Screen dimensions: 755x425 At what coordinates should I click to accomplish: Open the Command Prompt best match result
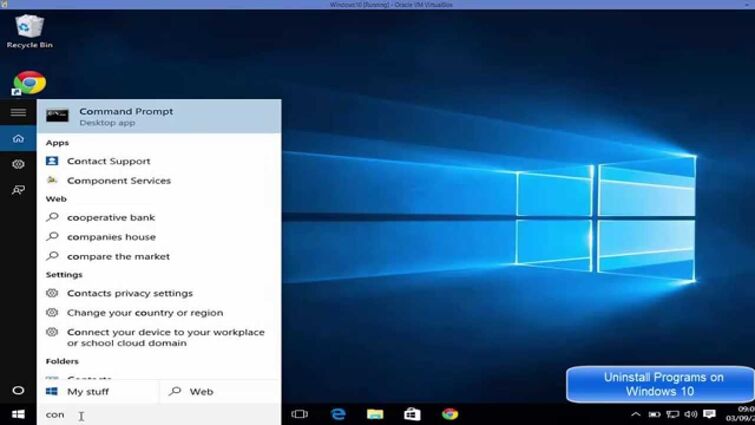(159, 116)
